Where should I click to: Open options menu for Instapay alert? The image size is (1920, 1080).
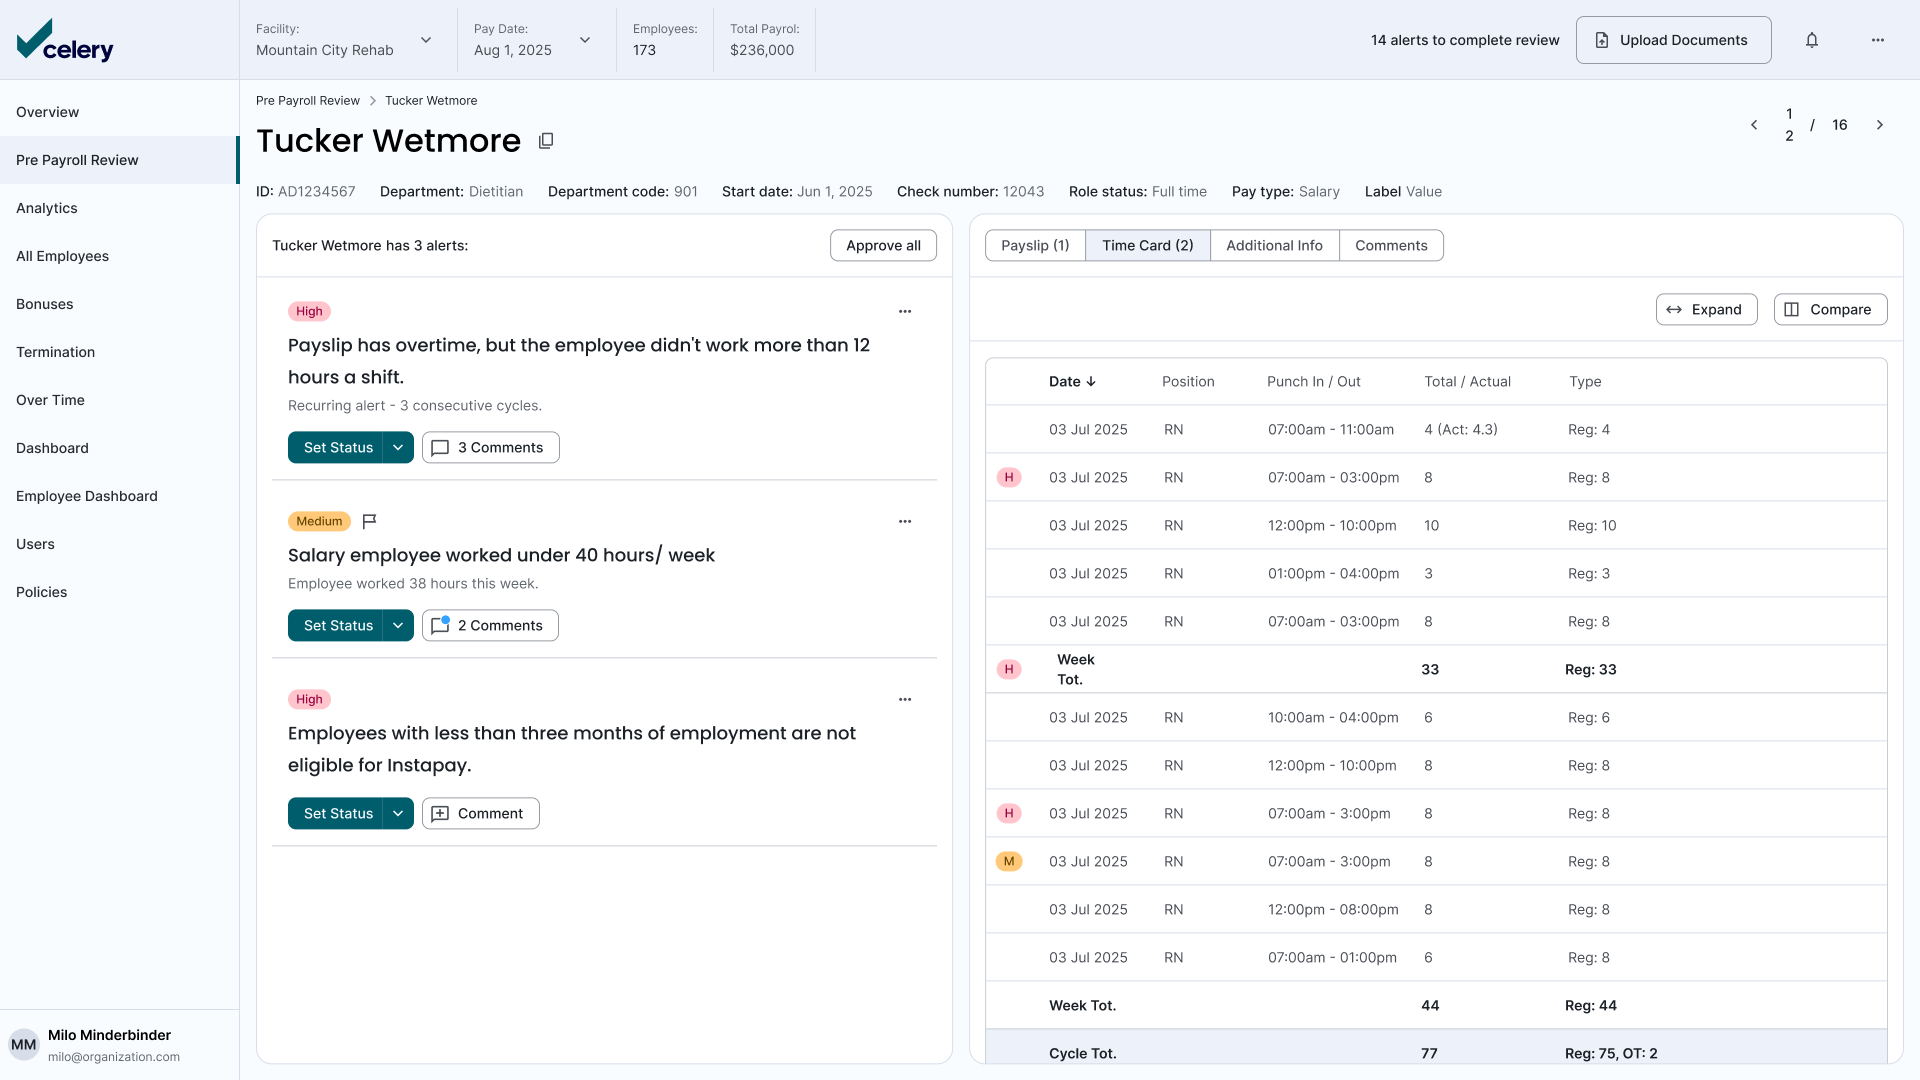904,699
